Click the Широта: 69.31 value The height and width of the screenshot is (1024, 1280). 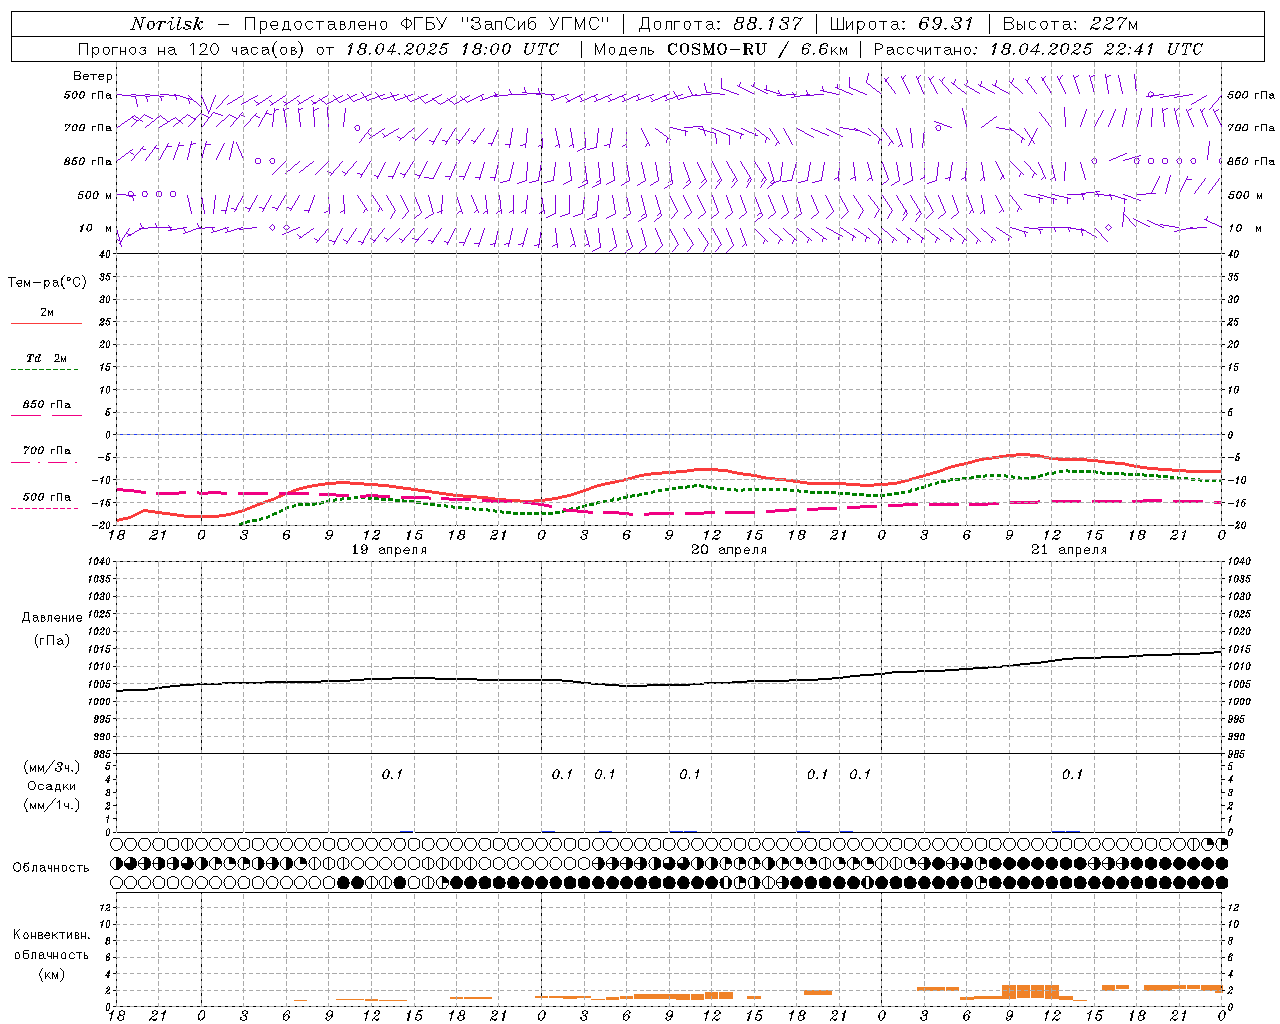[x=903, y=24]
